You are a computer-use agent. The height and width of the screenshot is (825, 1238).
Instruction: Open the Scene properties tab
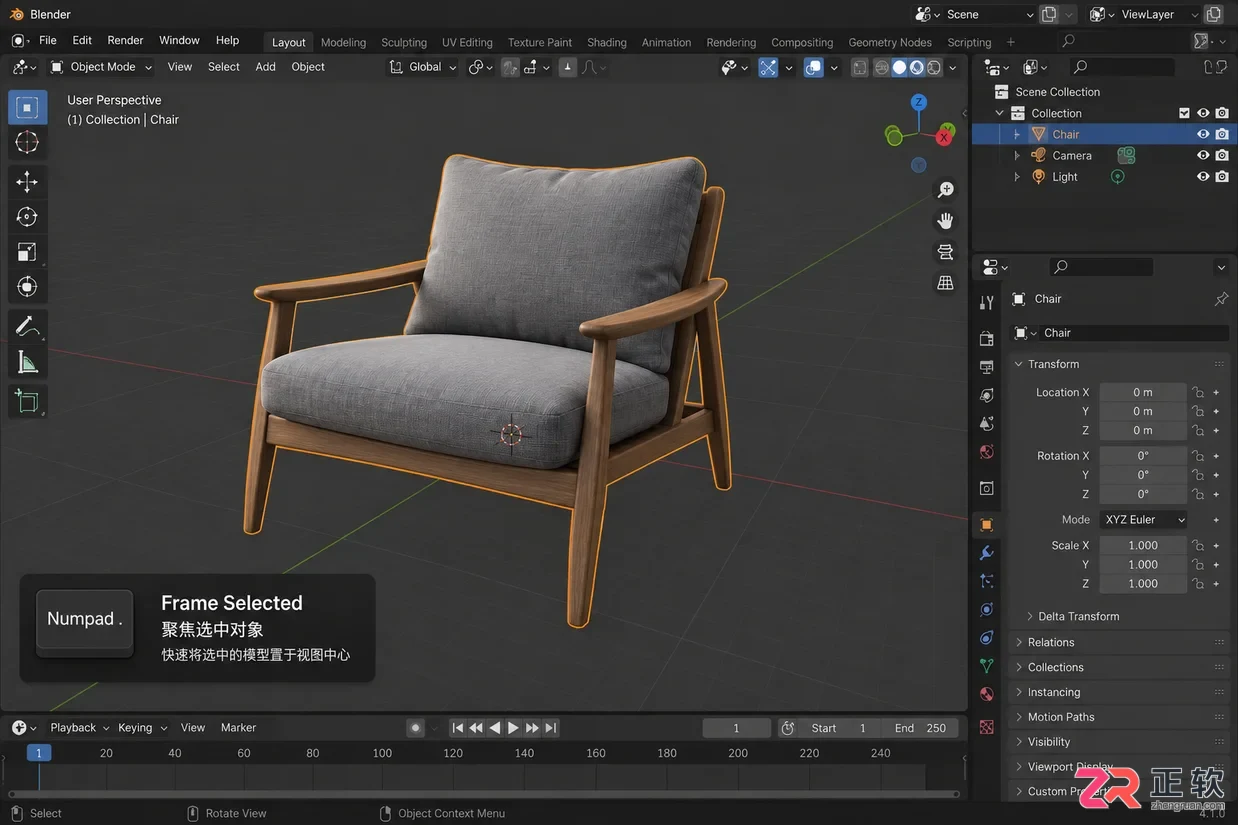[x=987, y=423]
